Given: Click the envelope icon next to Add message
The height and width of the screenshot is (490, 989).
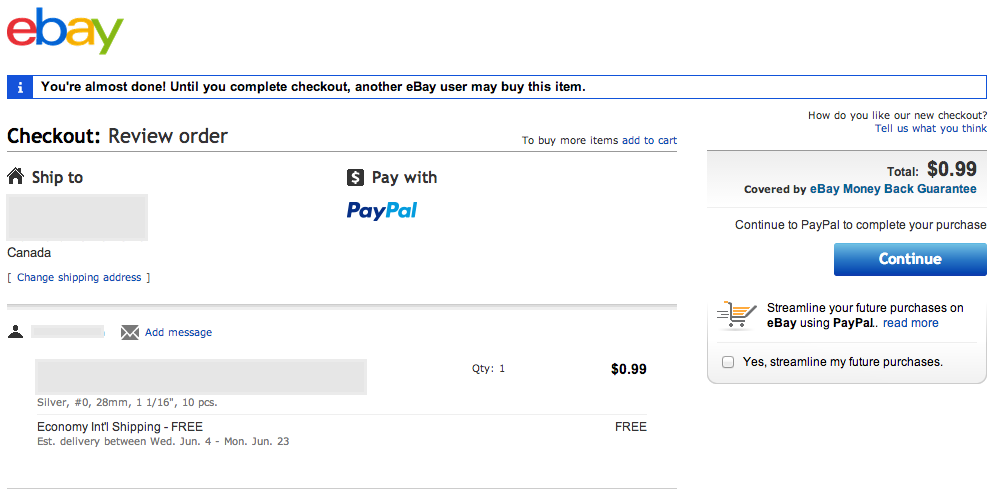Looking at the screenshot, I should point(130,332).
